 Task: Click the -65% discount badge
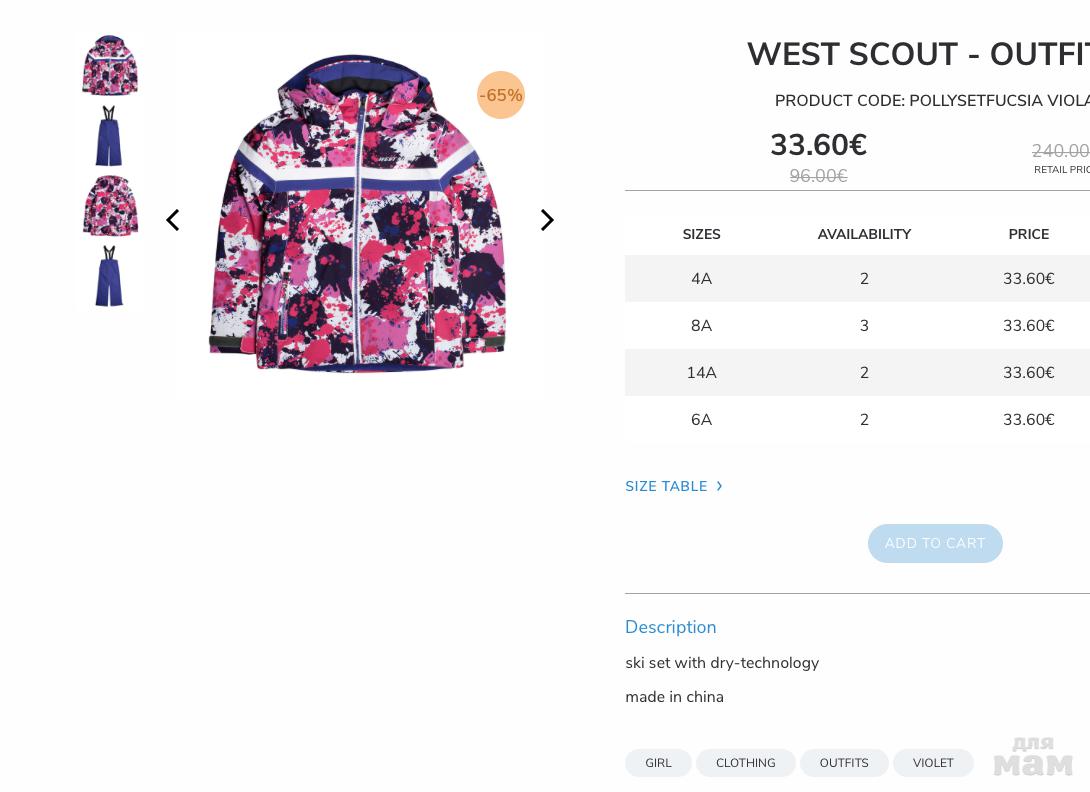click(x=501, y=95)
